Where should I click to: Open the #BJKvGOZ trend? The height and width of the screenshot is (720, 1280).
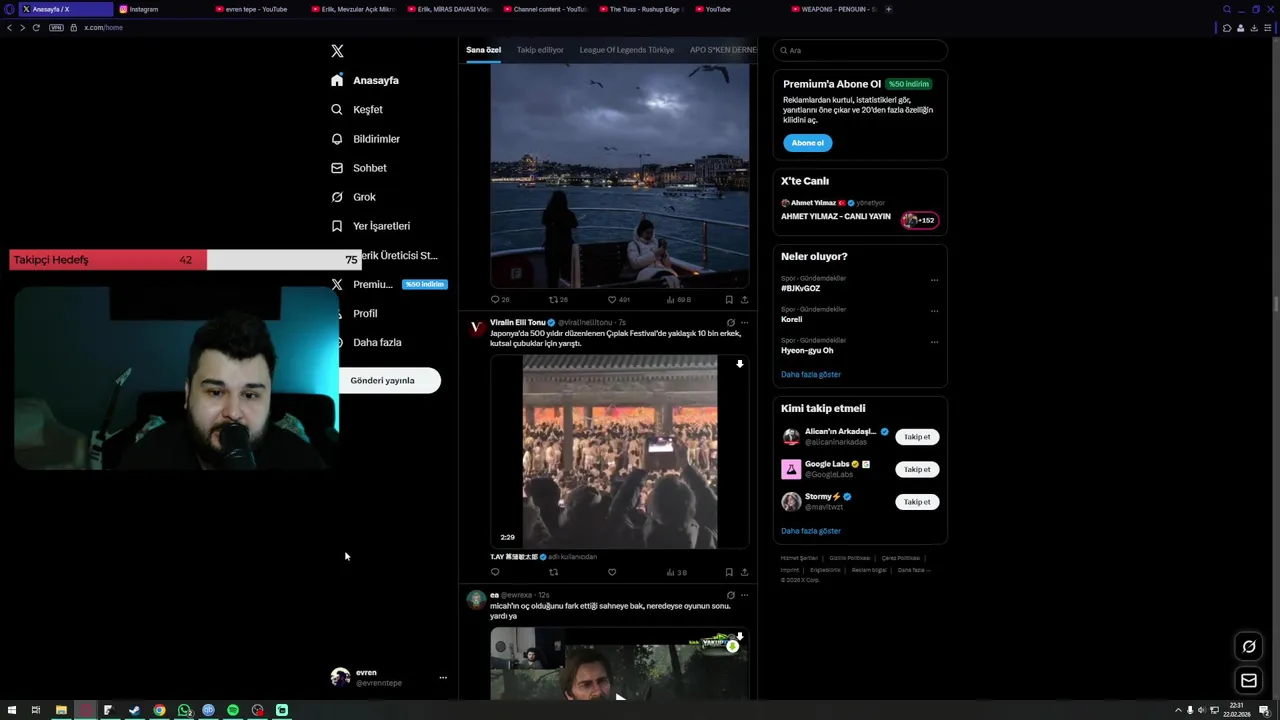(x=800, y=288)
